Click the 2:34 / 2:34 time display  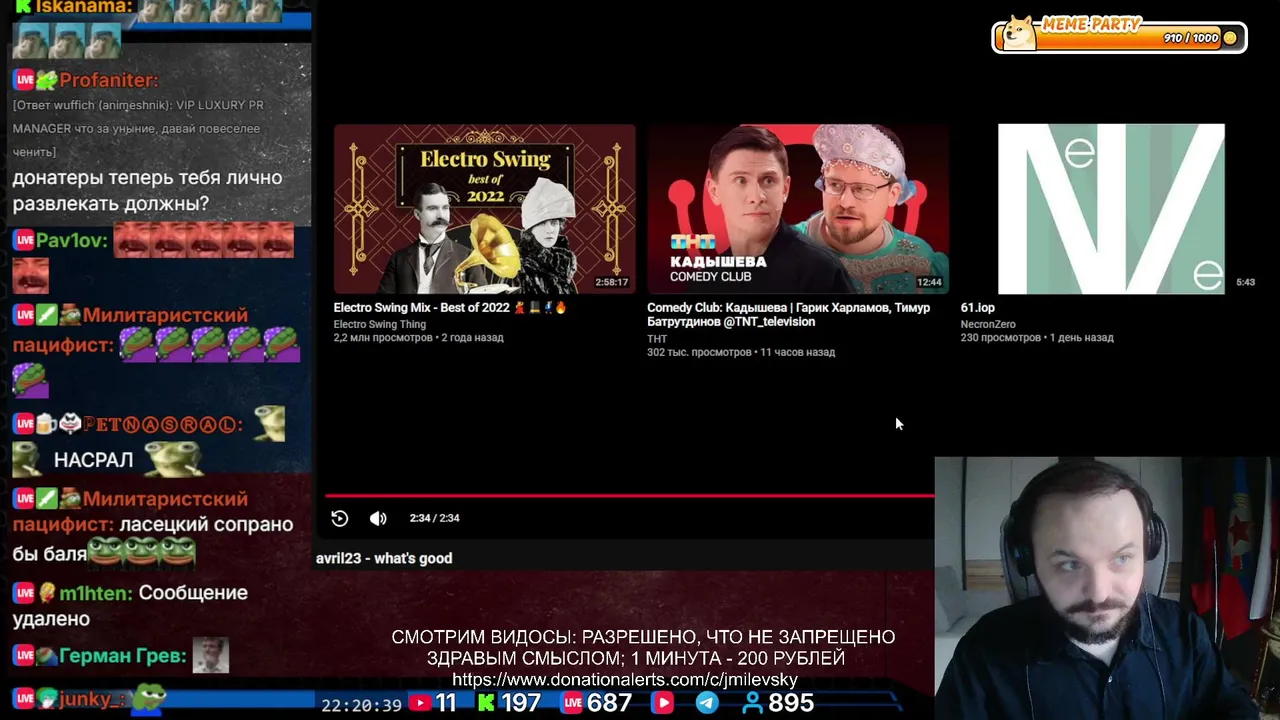pos(434,518)
